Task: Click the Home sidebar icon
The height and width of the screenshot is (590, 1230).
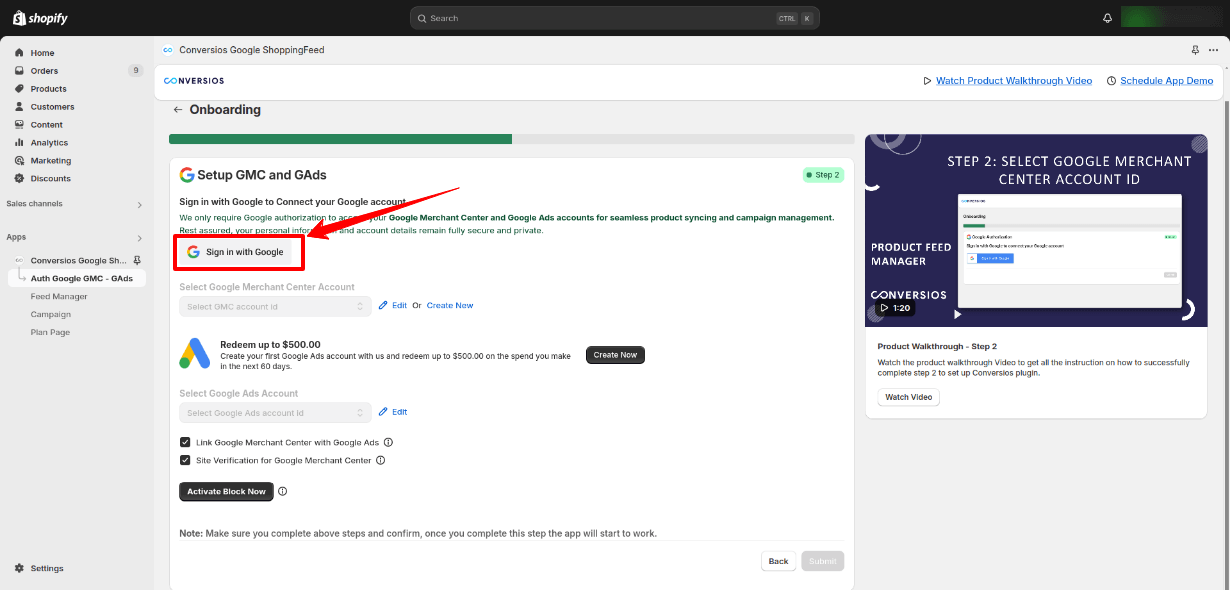Action: (19, 53)
